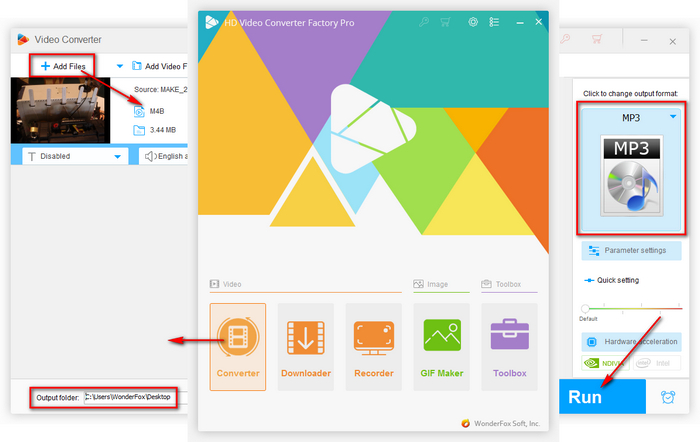
Task: Open the GIF Maker module
Action: 442,347
